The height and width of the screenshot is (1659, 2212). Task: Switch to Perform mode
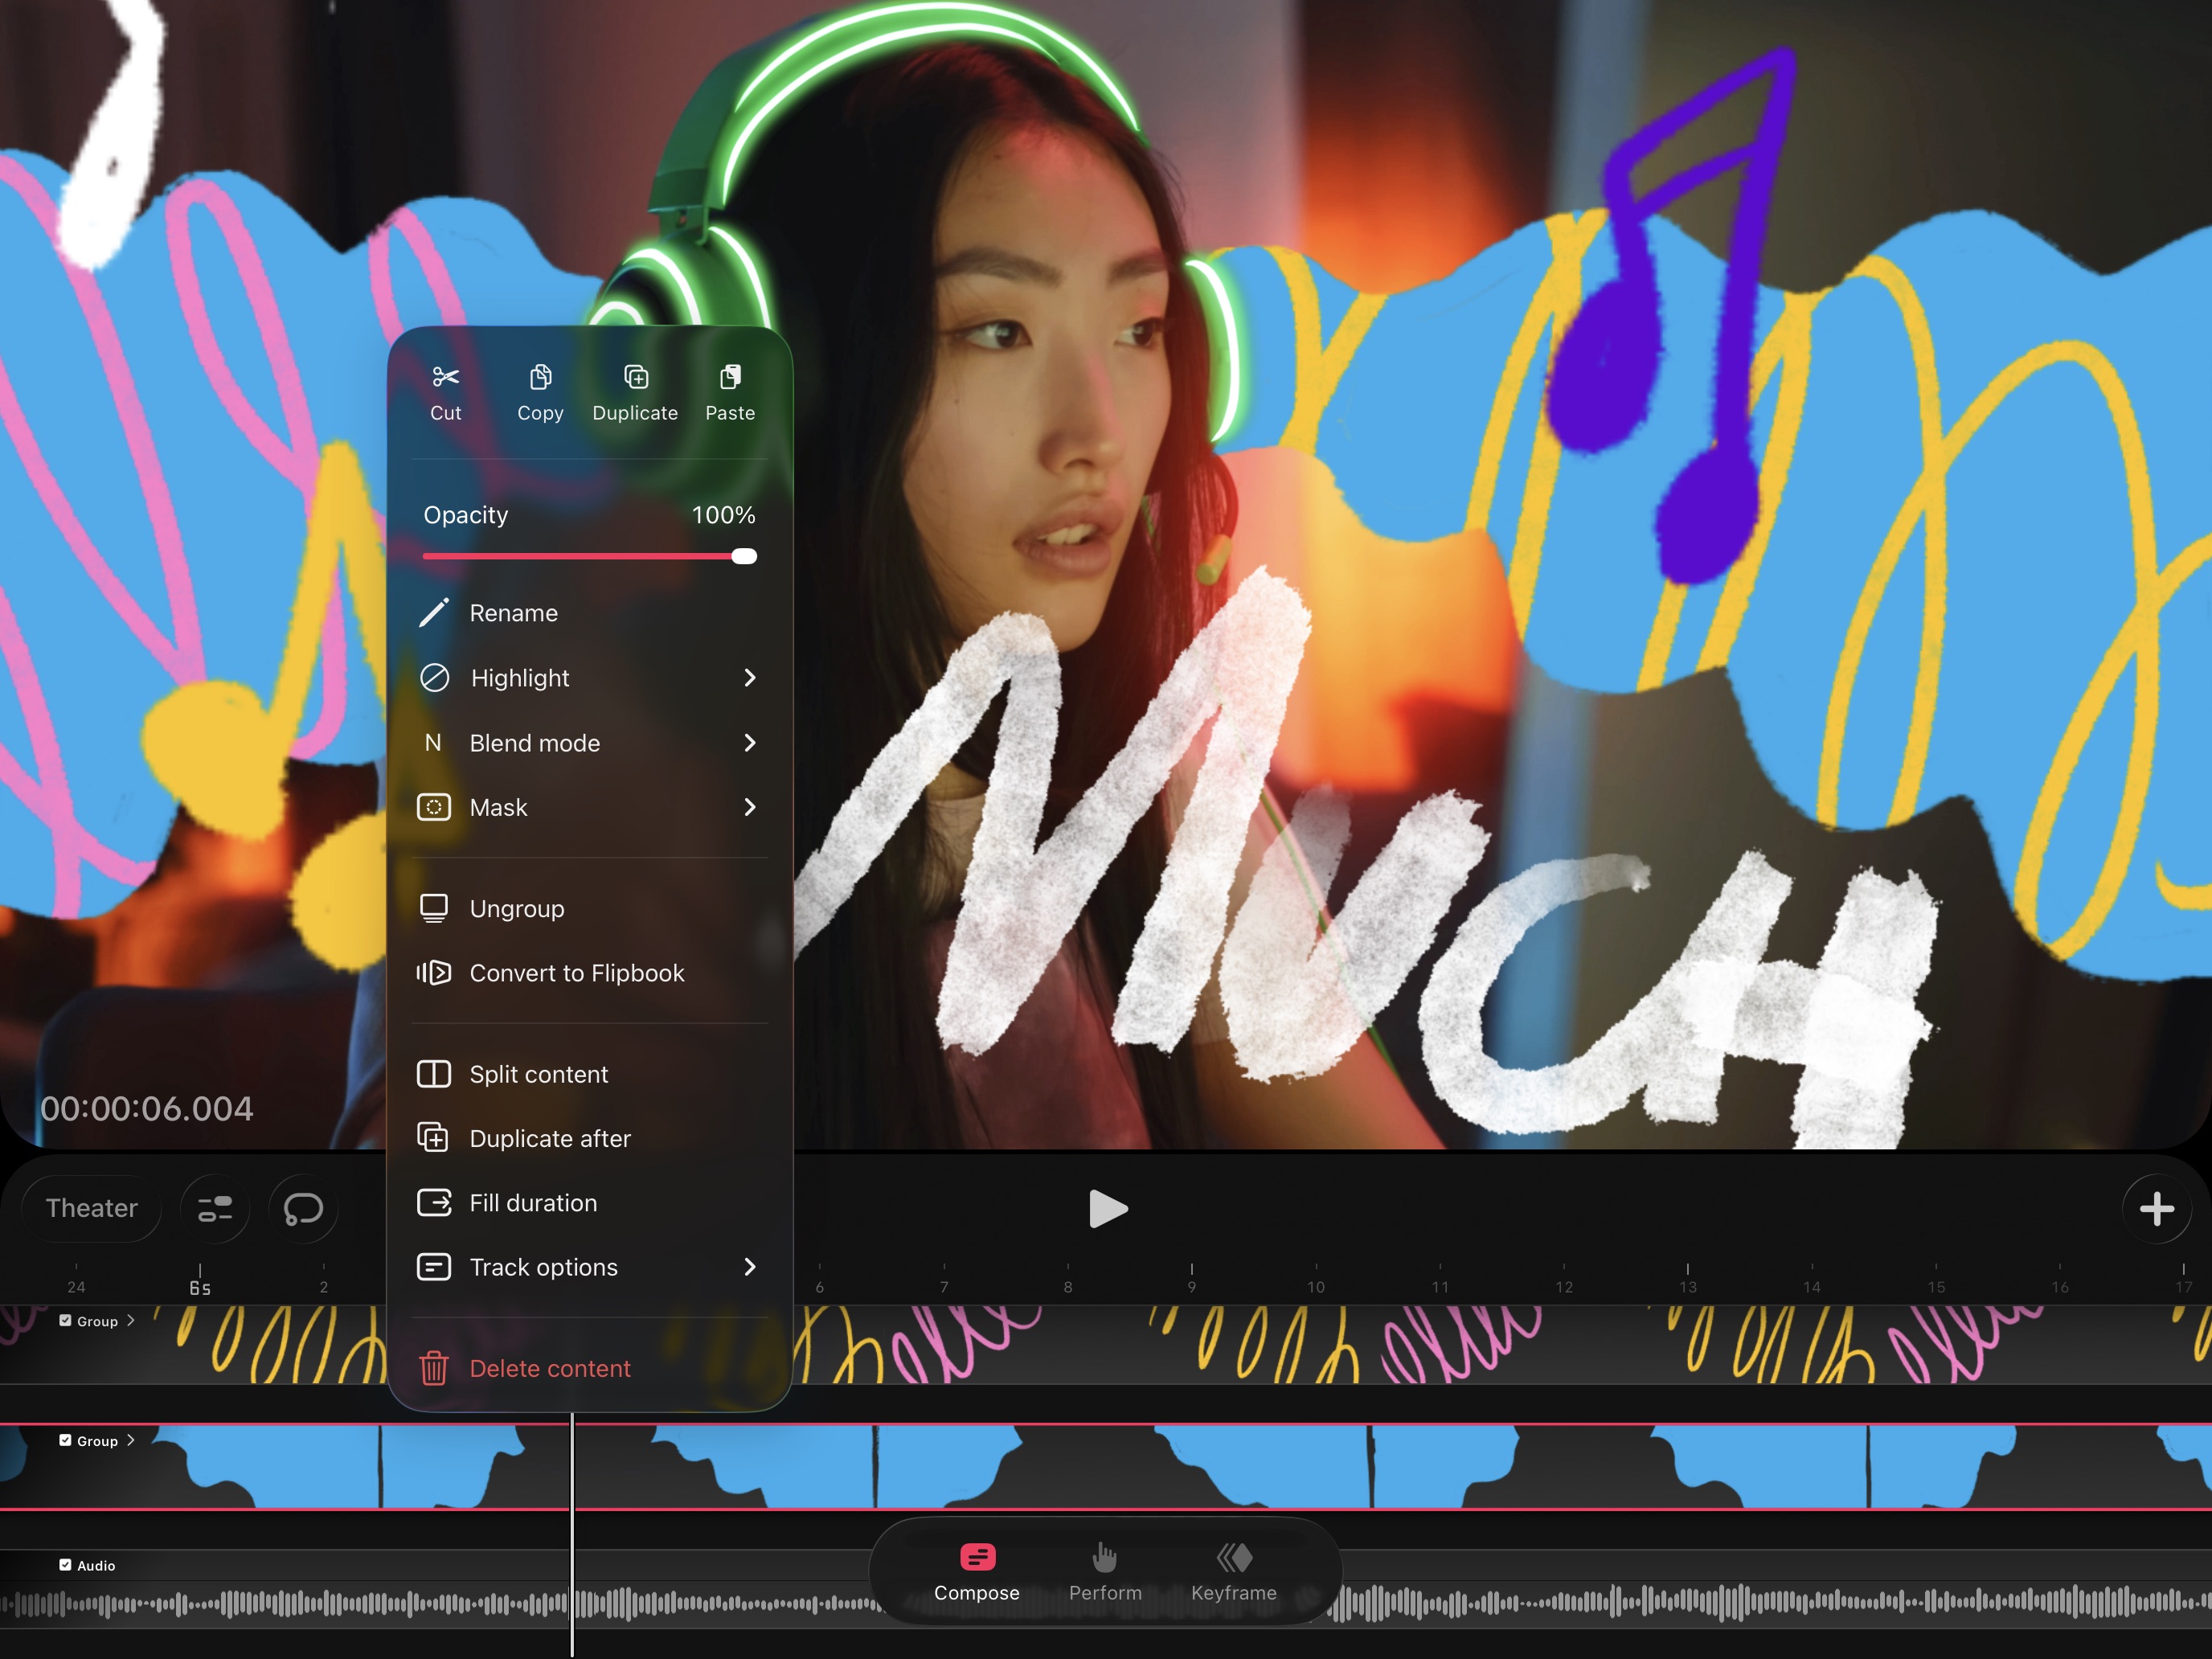click(x=1105, y=1571)
